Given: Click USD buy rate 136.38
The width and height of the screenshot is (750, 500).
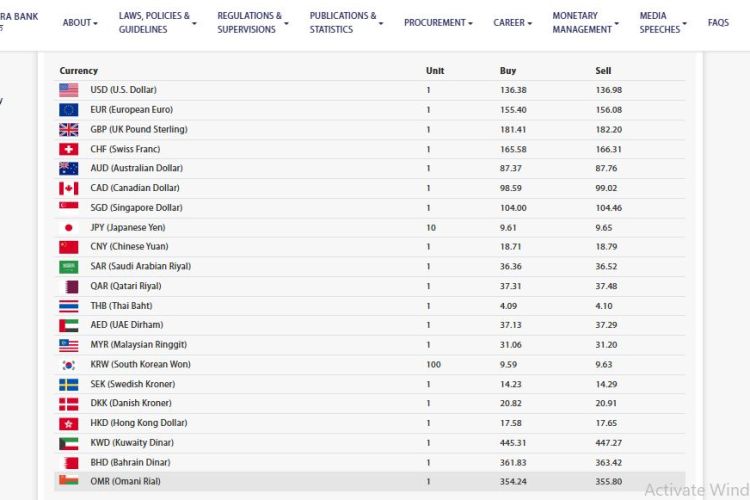Looking at the screenshot, I should click(513, 90).
